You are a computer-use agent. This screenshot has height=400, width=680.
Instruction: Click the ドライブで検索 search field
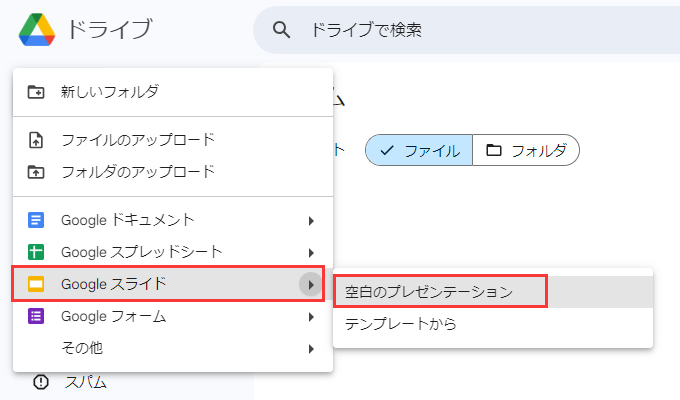467,30
